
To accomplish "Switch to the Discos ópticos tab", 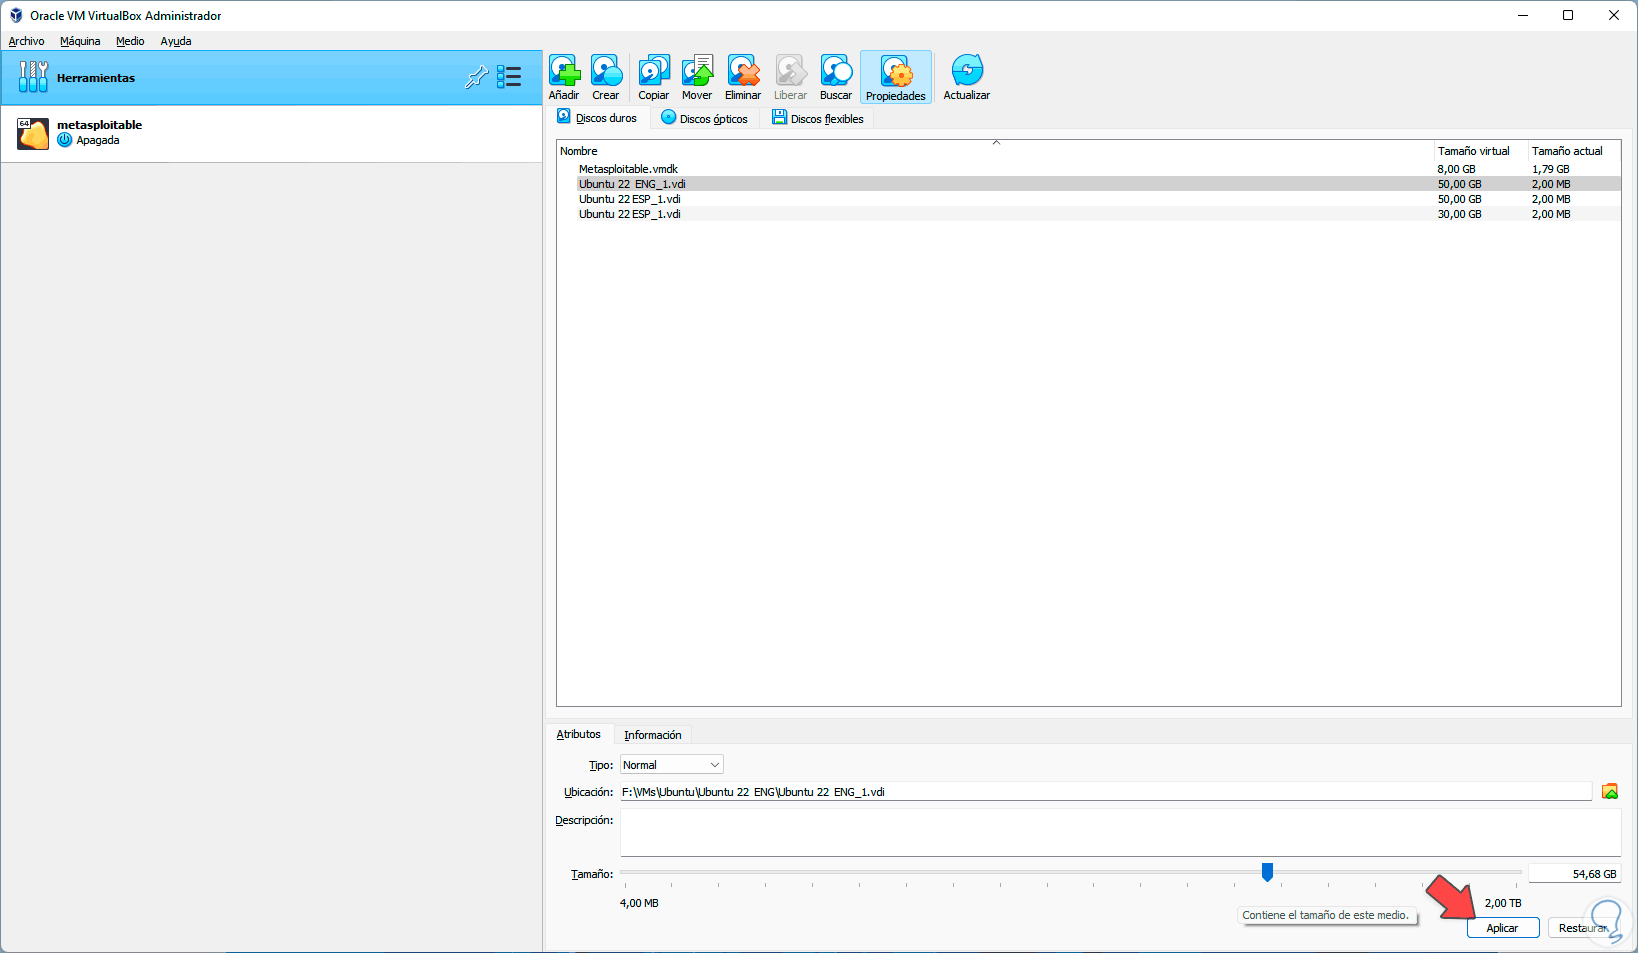I will pos(705,118).
